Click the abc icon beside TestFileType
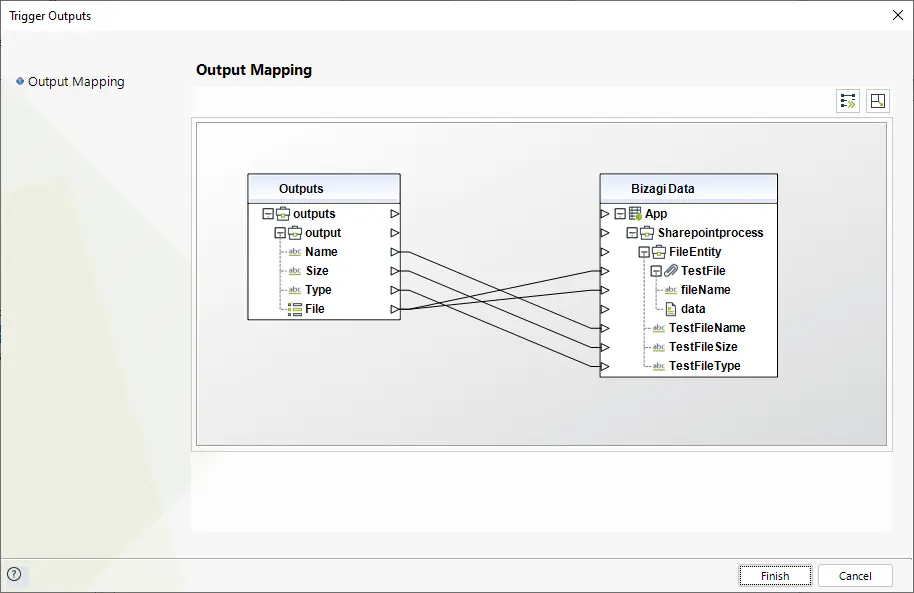The width and height of the screenshot is (914, 593). pyautogui.click(x=659, y=366)
